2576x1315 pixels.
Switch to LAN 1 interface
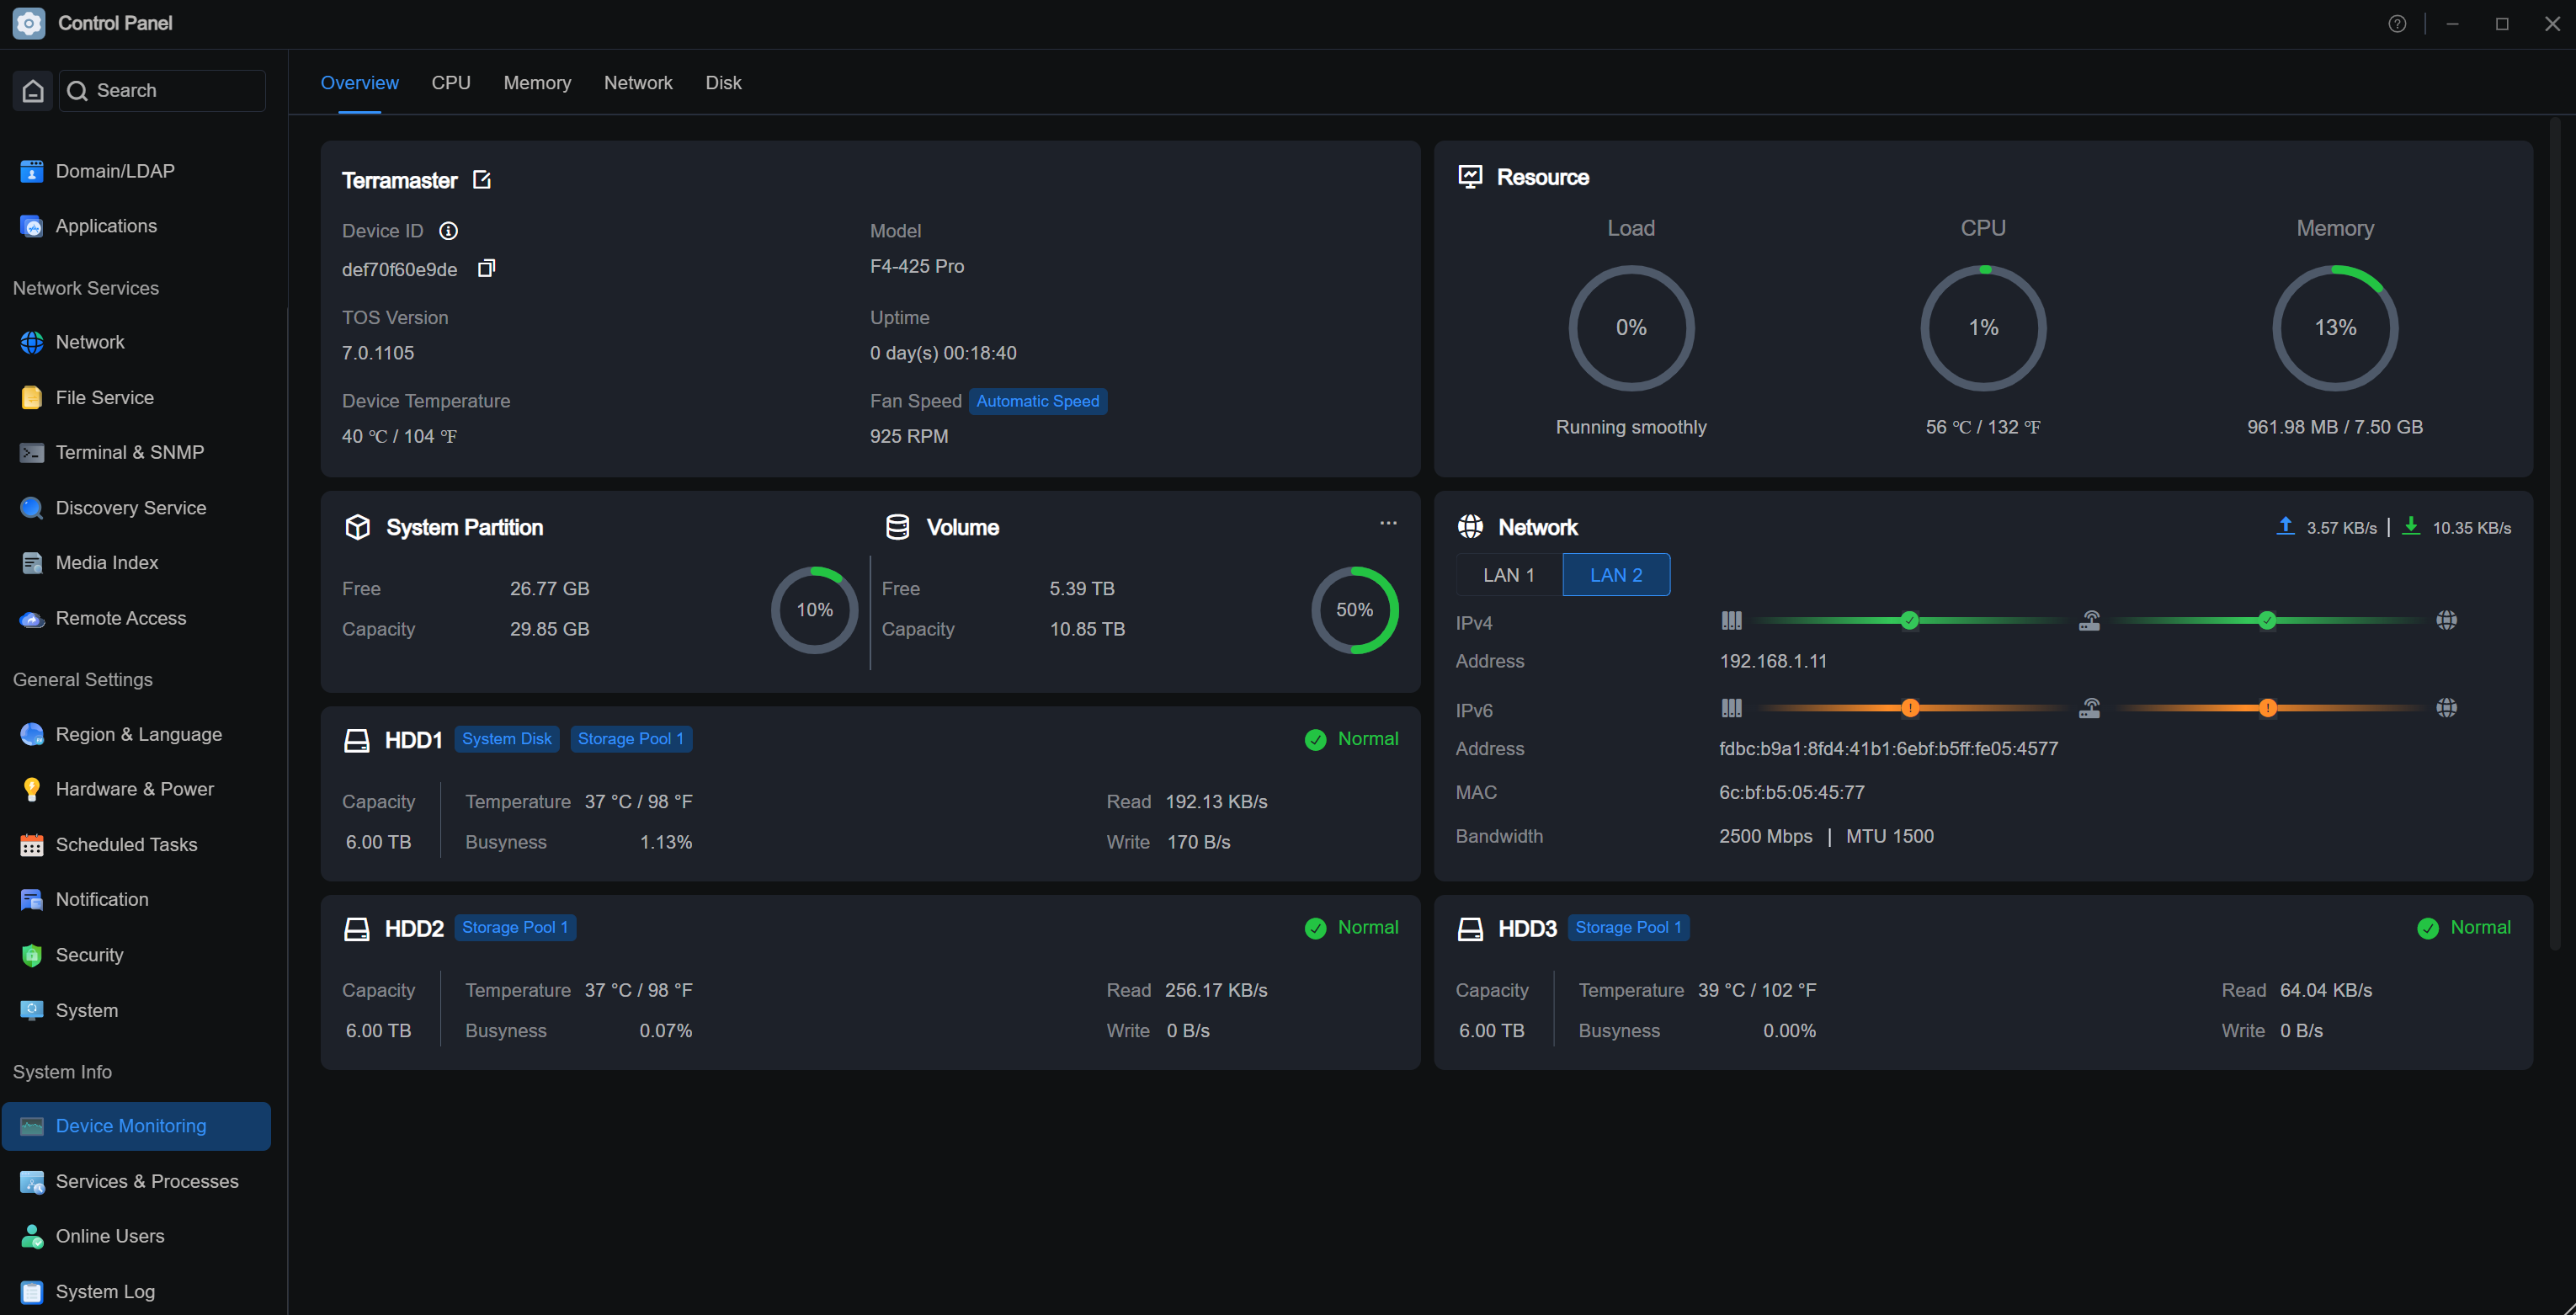coord(1508,575)
